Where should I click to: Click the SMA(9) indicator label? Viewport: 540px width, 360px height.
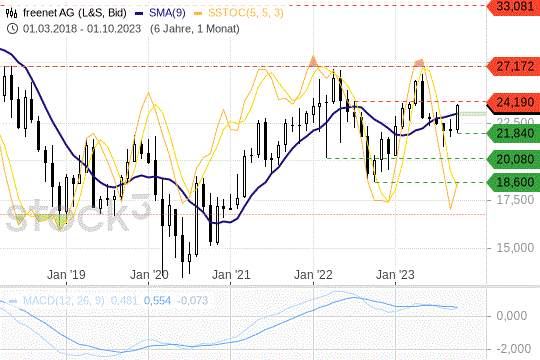167,13
